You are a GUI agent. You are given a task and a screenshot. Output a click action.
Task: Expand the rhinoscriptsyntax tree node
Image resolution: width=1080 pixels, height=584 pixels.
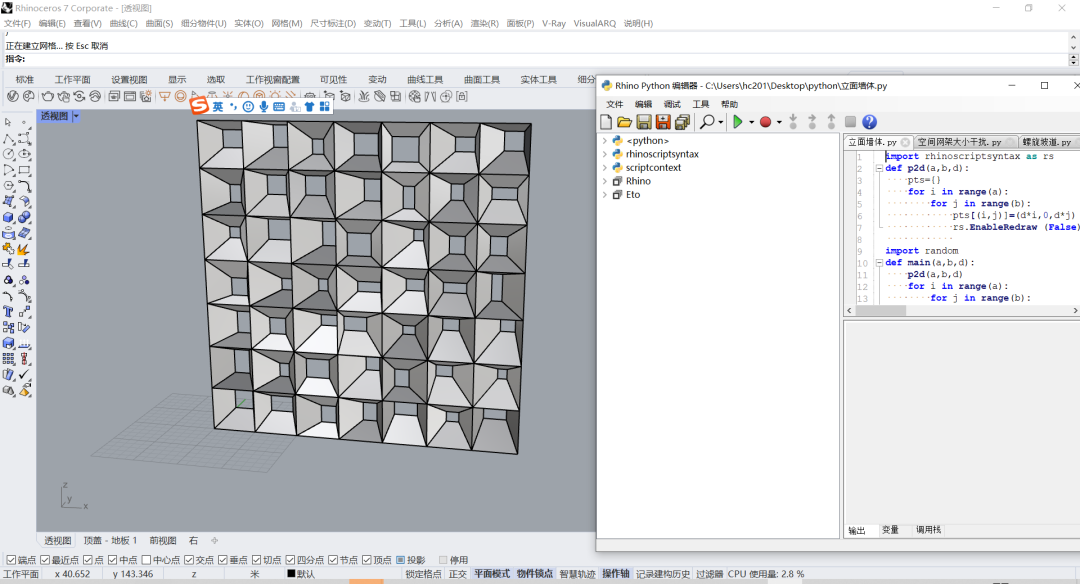coord(604,154)
